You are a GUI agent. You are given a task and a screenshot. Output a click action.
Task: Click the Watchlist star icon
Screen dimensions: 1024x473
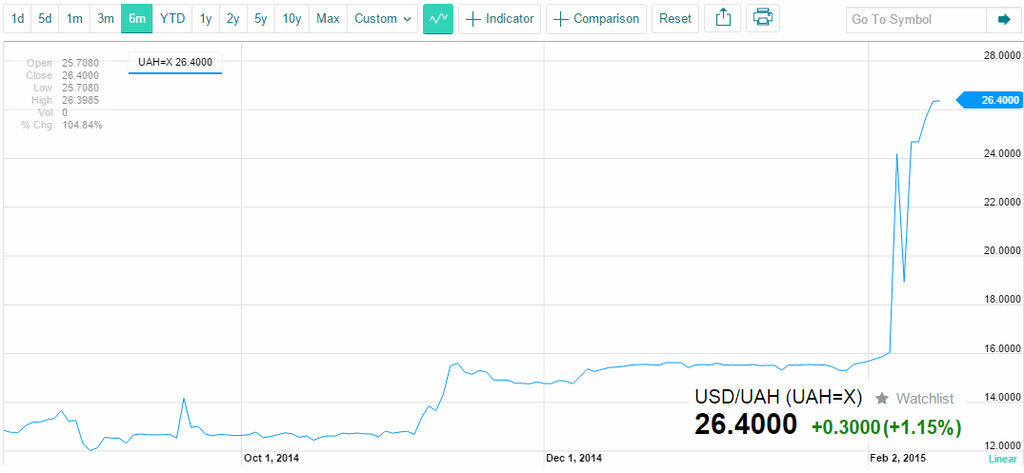[x=882, y=398]
